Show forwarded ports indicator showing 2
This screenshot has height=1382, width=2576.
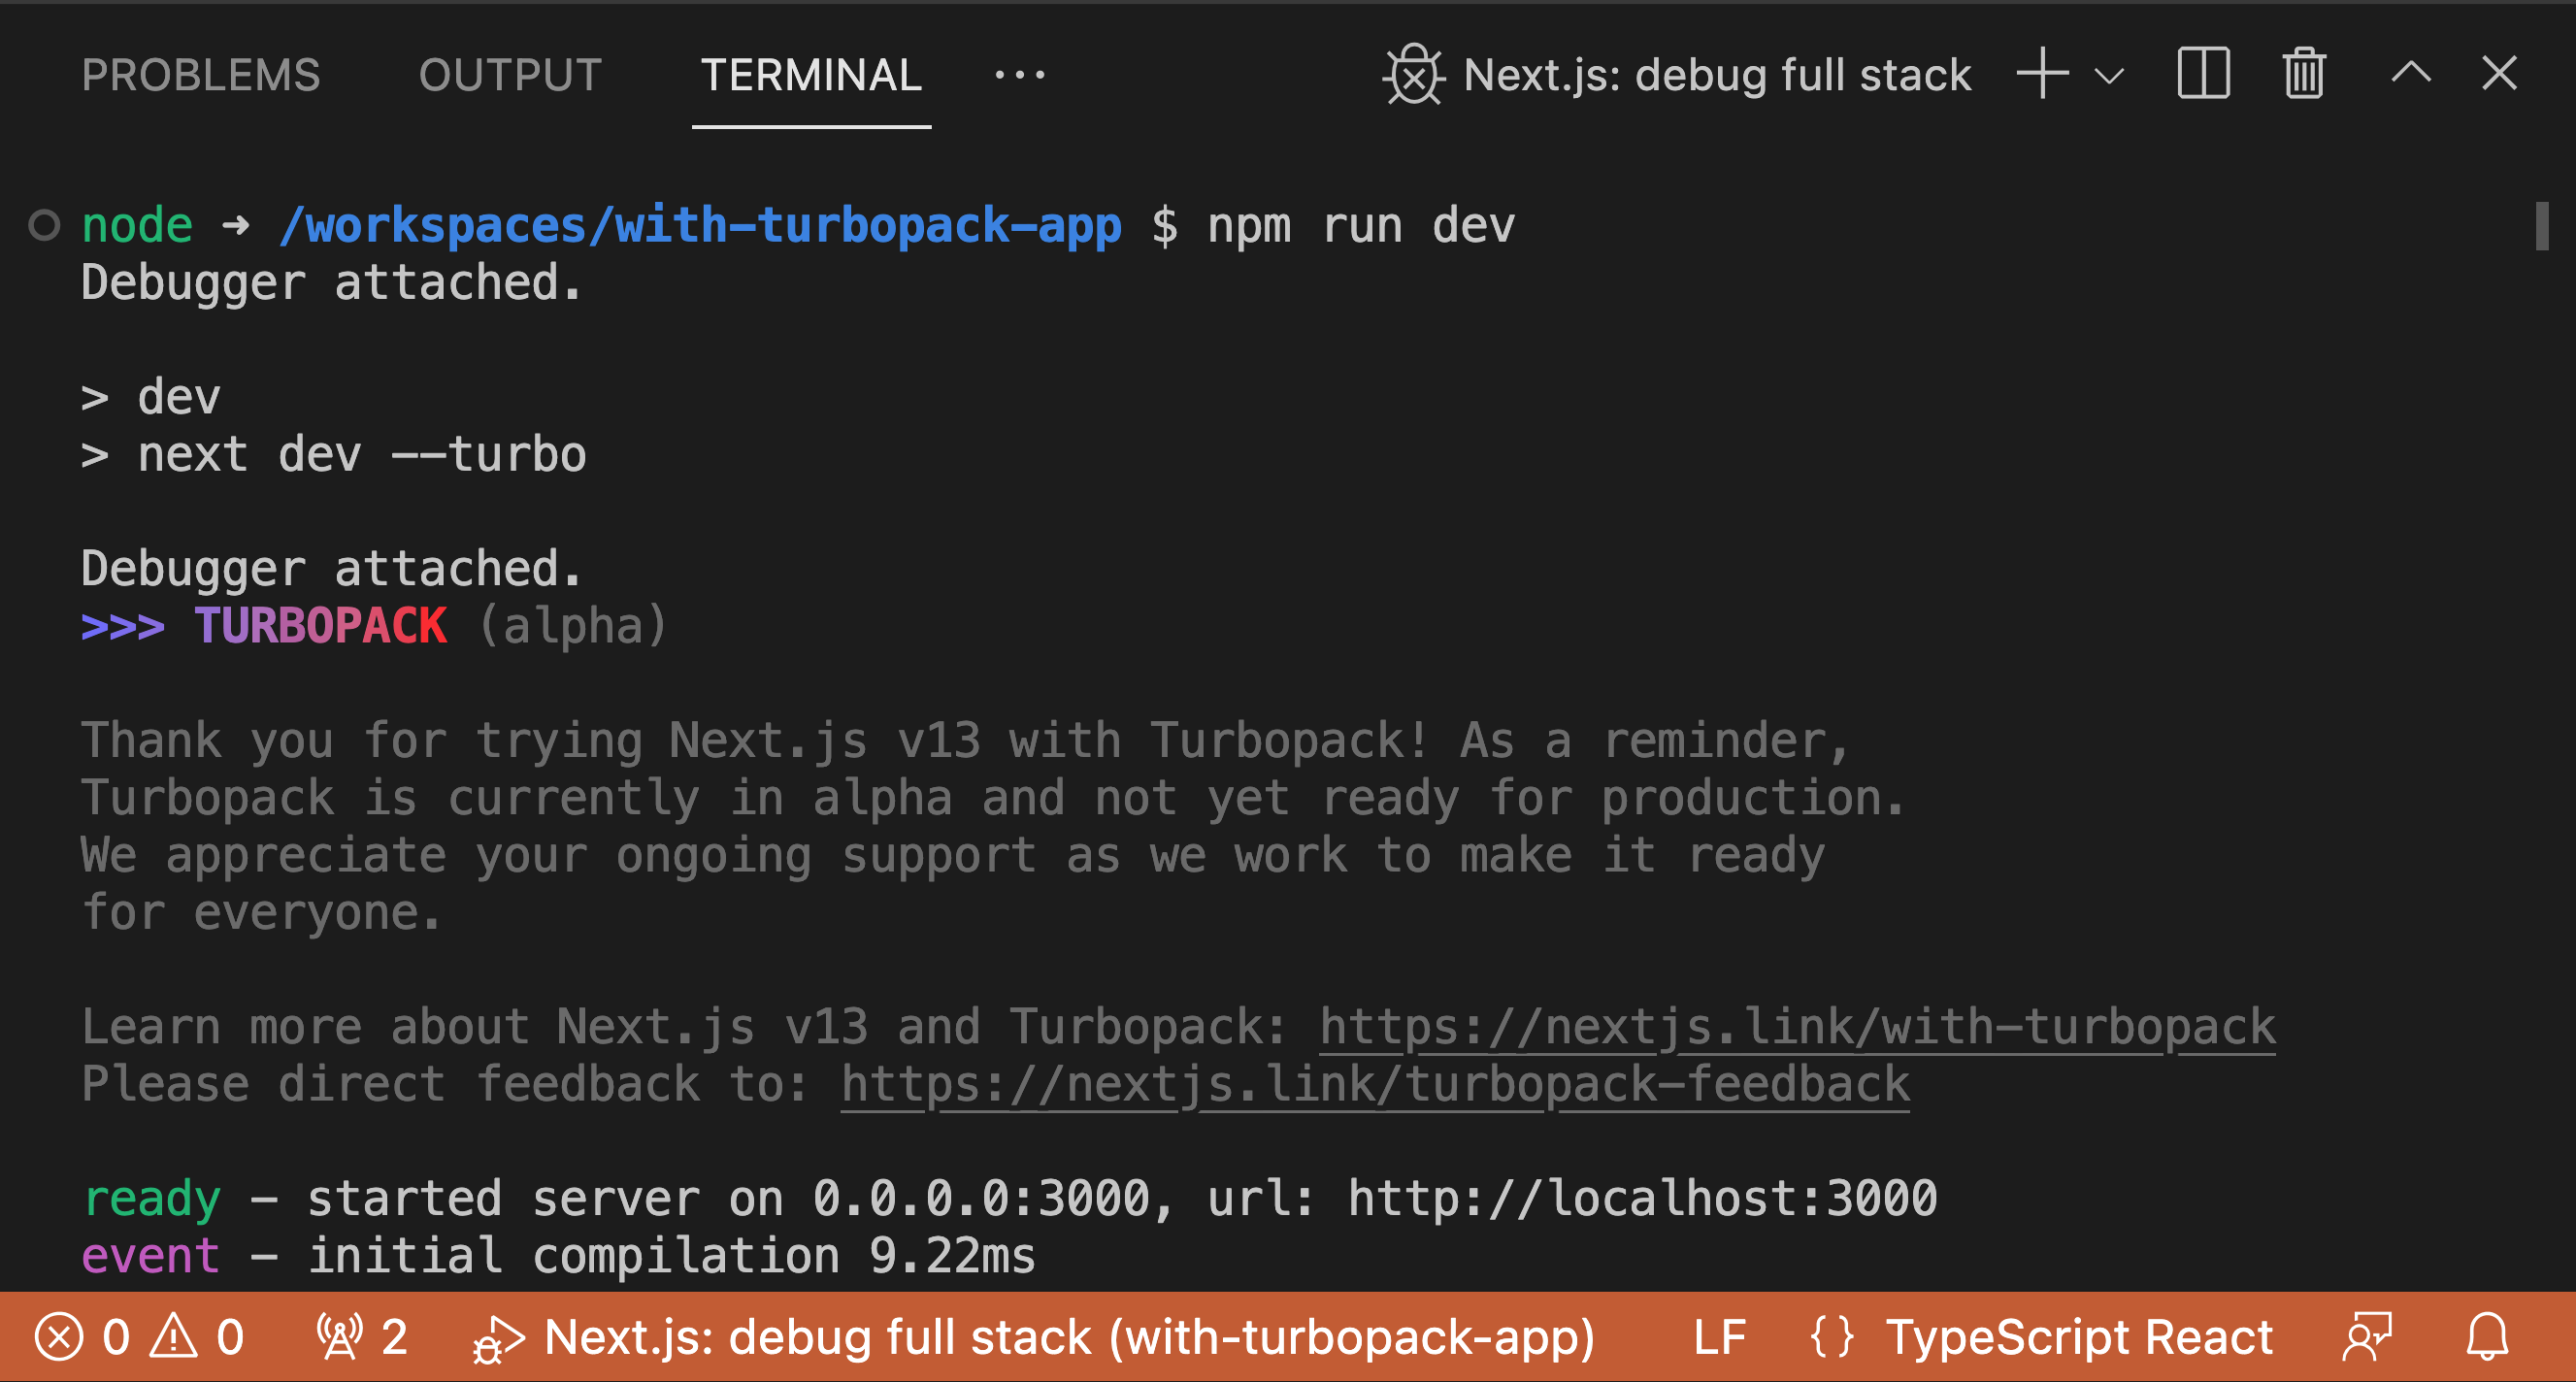(362, 1337)
